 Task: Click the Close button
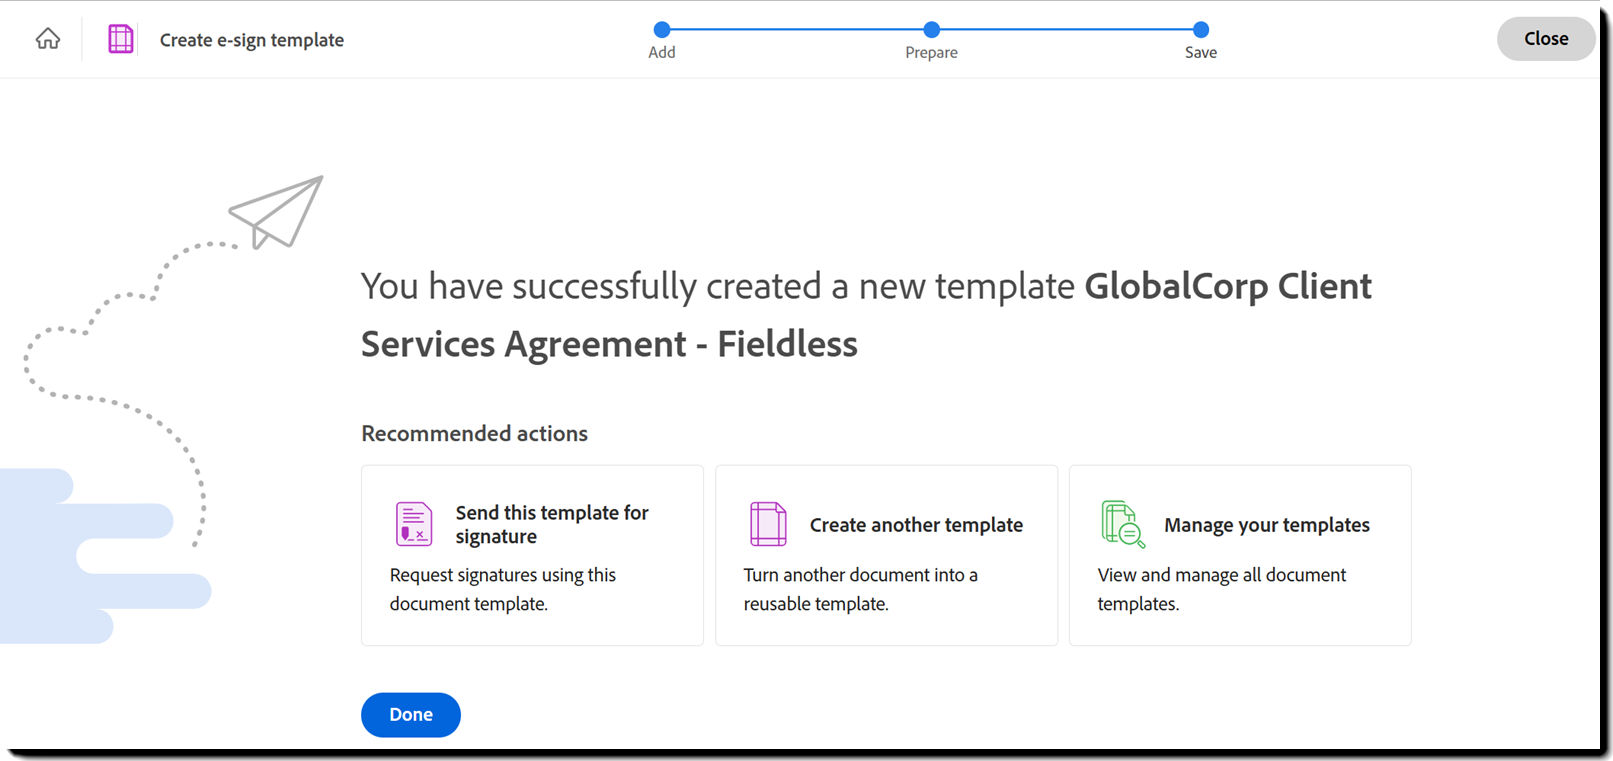pyautogui.click(x=1546, y=39)
